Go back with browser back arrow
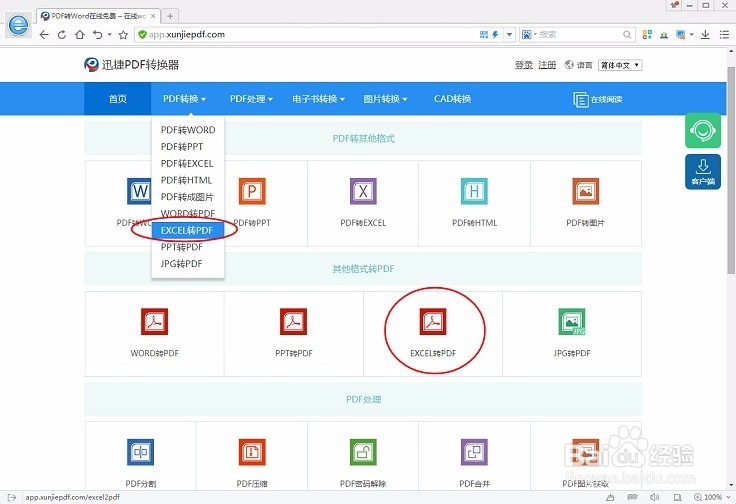 [44, 35]
